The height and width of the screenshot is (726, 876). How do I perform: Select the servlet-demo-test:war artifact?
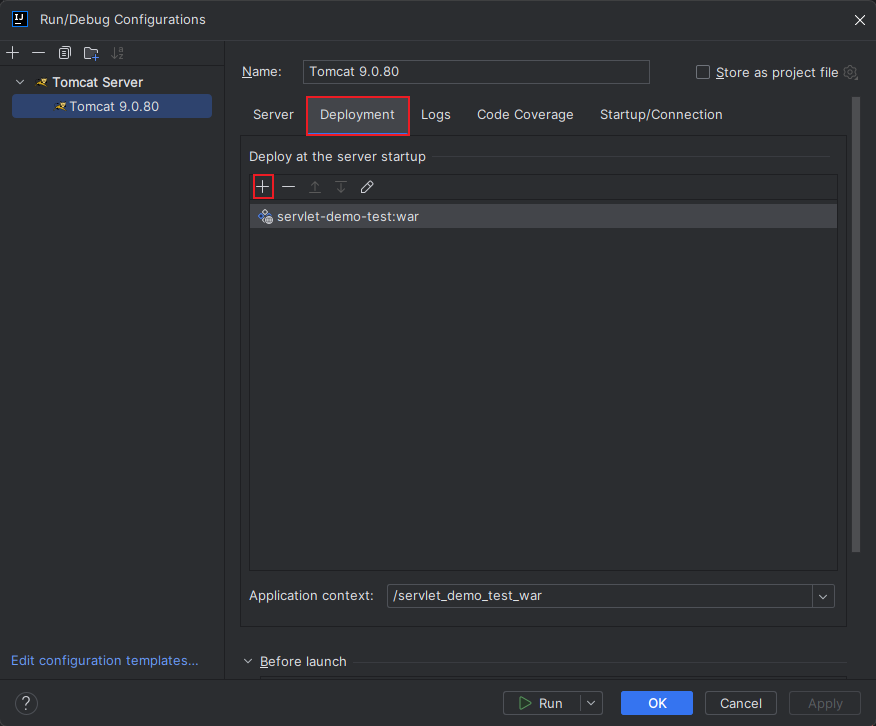coord(348,216)
